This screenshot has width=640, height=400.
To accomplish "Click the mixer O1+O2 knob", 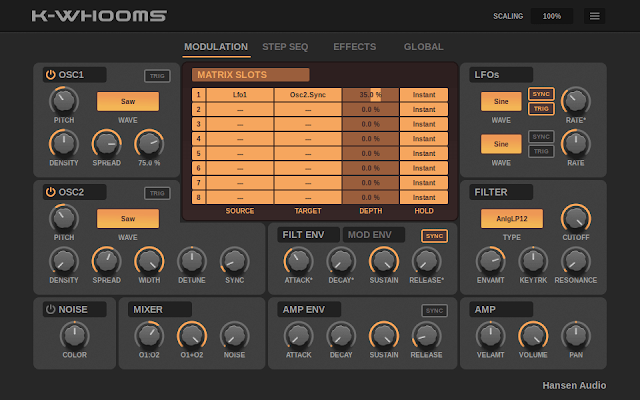I will click(192, 336).
